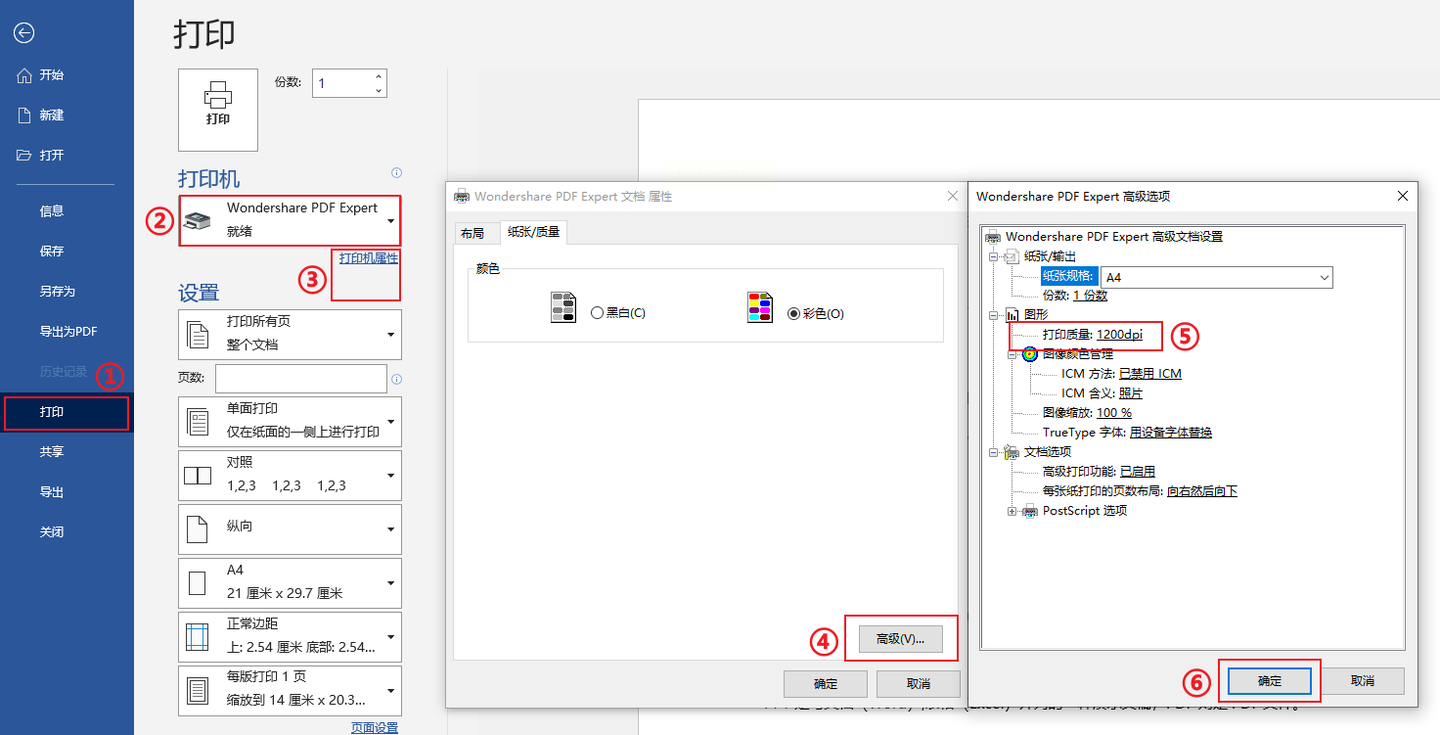This screenshot has width=1440, height=735.
Task: Click the printer icon of PostScript 选项
Action: coord(1030,511)
